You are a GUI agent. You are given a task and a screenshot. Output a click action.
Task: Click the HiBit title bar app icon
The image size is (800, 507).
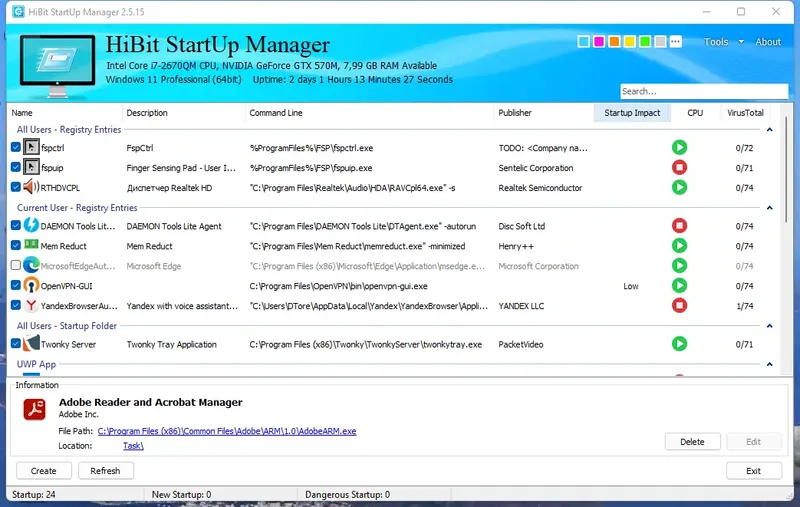point(18,11)
